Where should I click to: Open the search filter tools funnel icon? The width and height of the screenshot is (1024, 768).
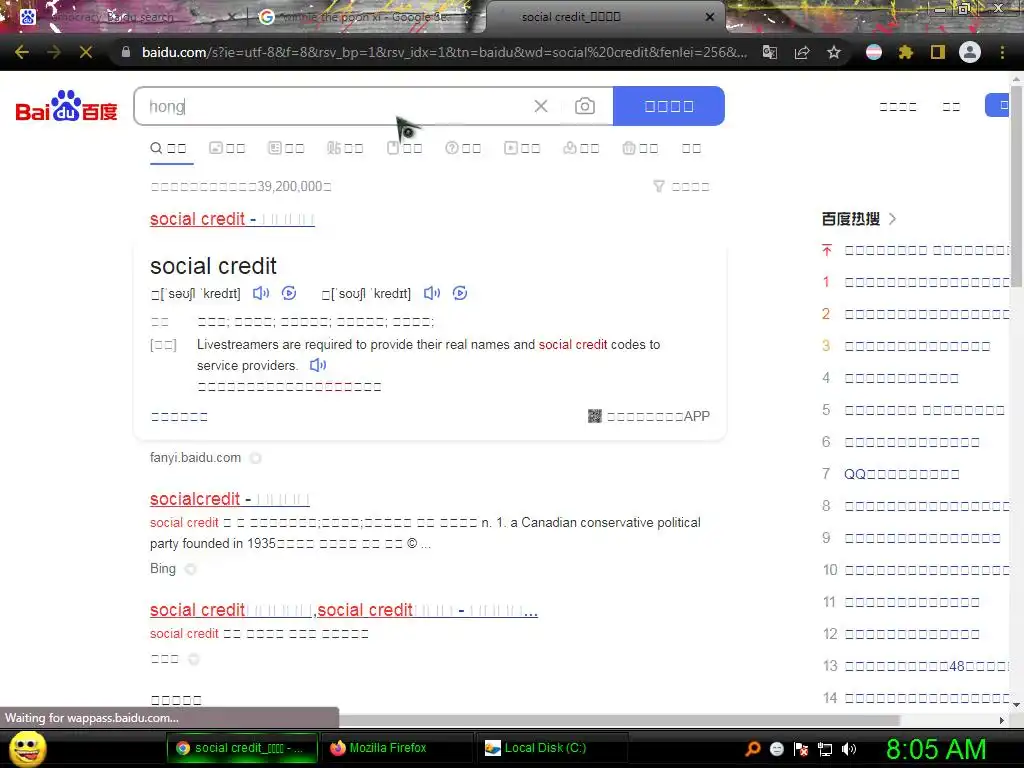[x=659, y=187]
